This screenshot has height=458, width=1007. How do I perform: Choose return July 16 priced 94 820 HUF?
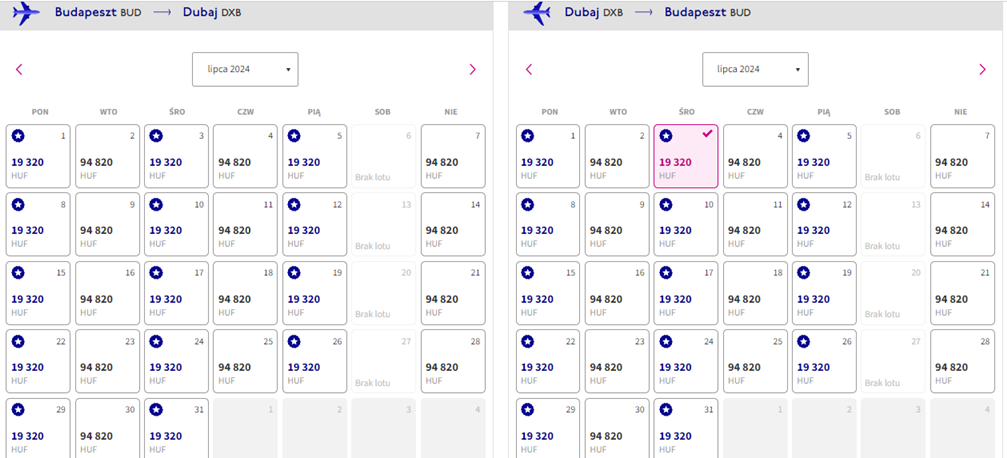pyautogui.click(x=617, y=293)
